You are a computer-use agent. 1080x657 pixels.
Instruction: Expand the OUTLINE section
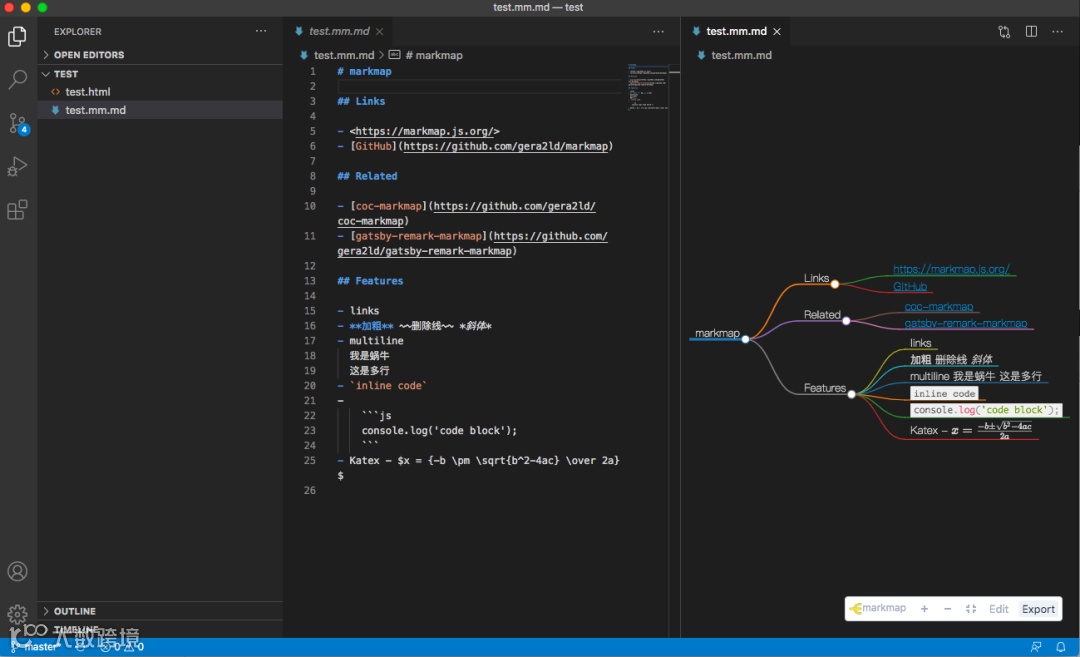tap(74, 611)
